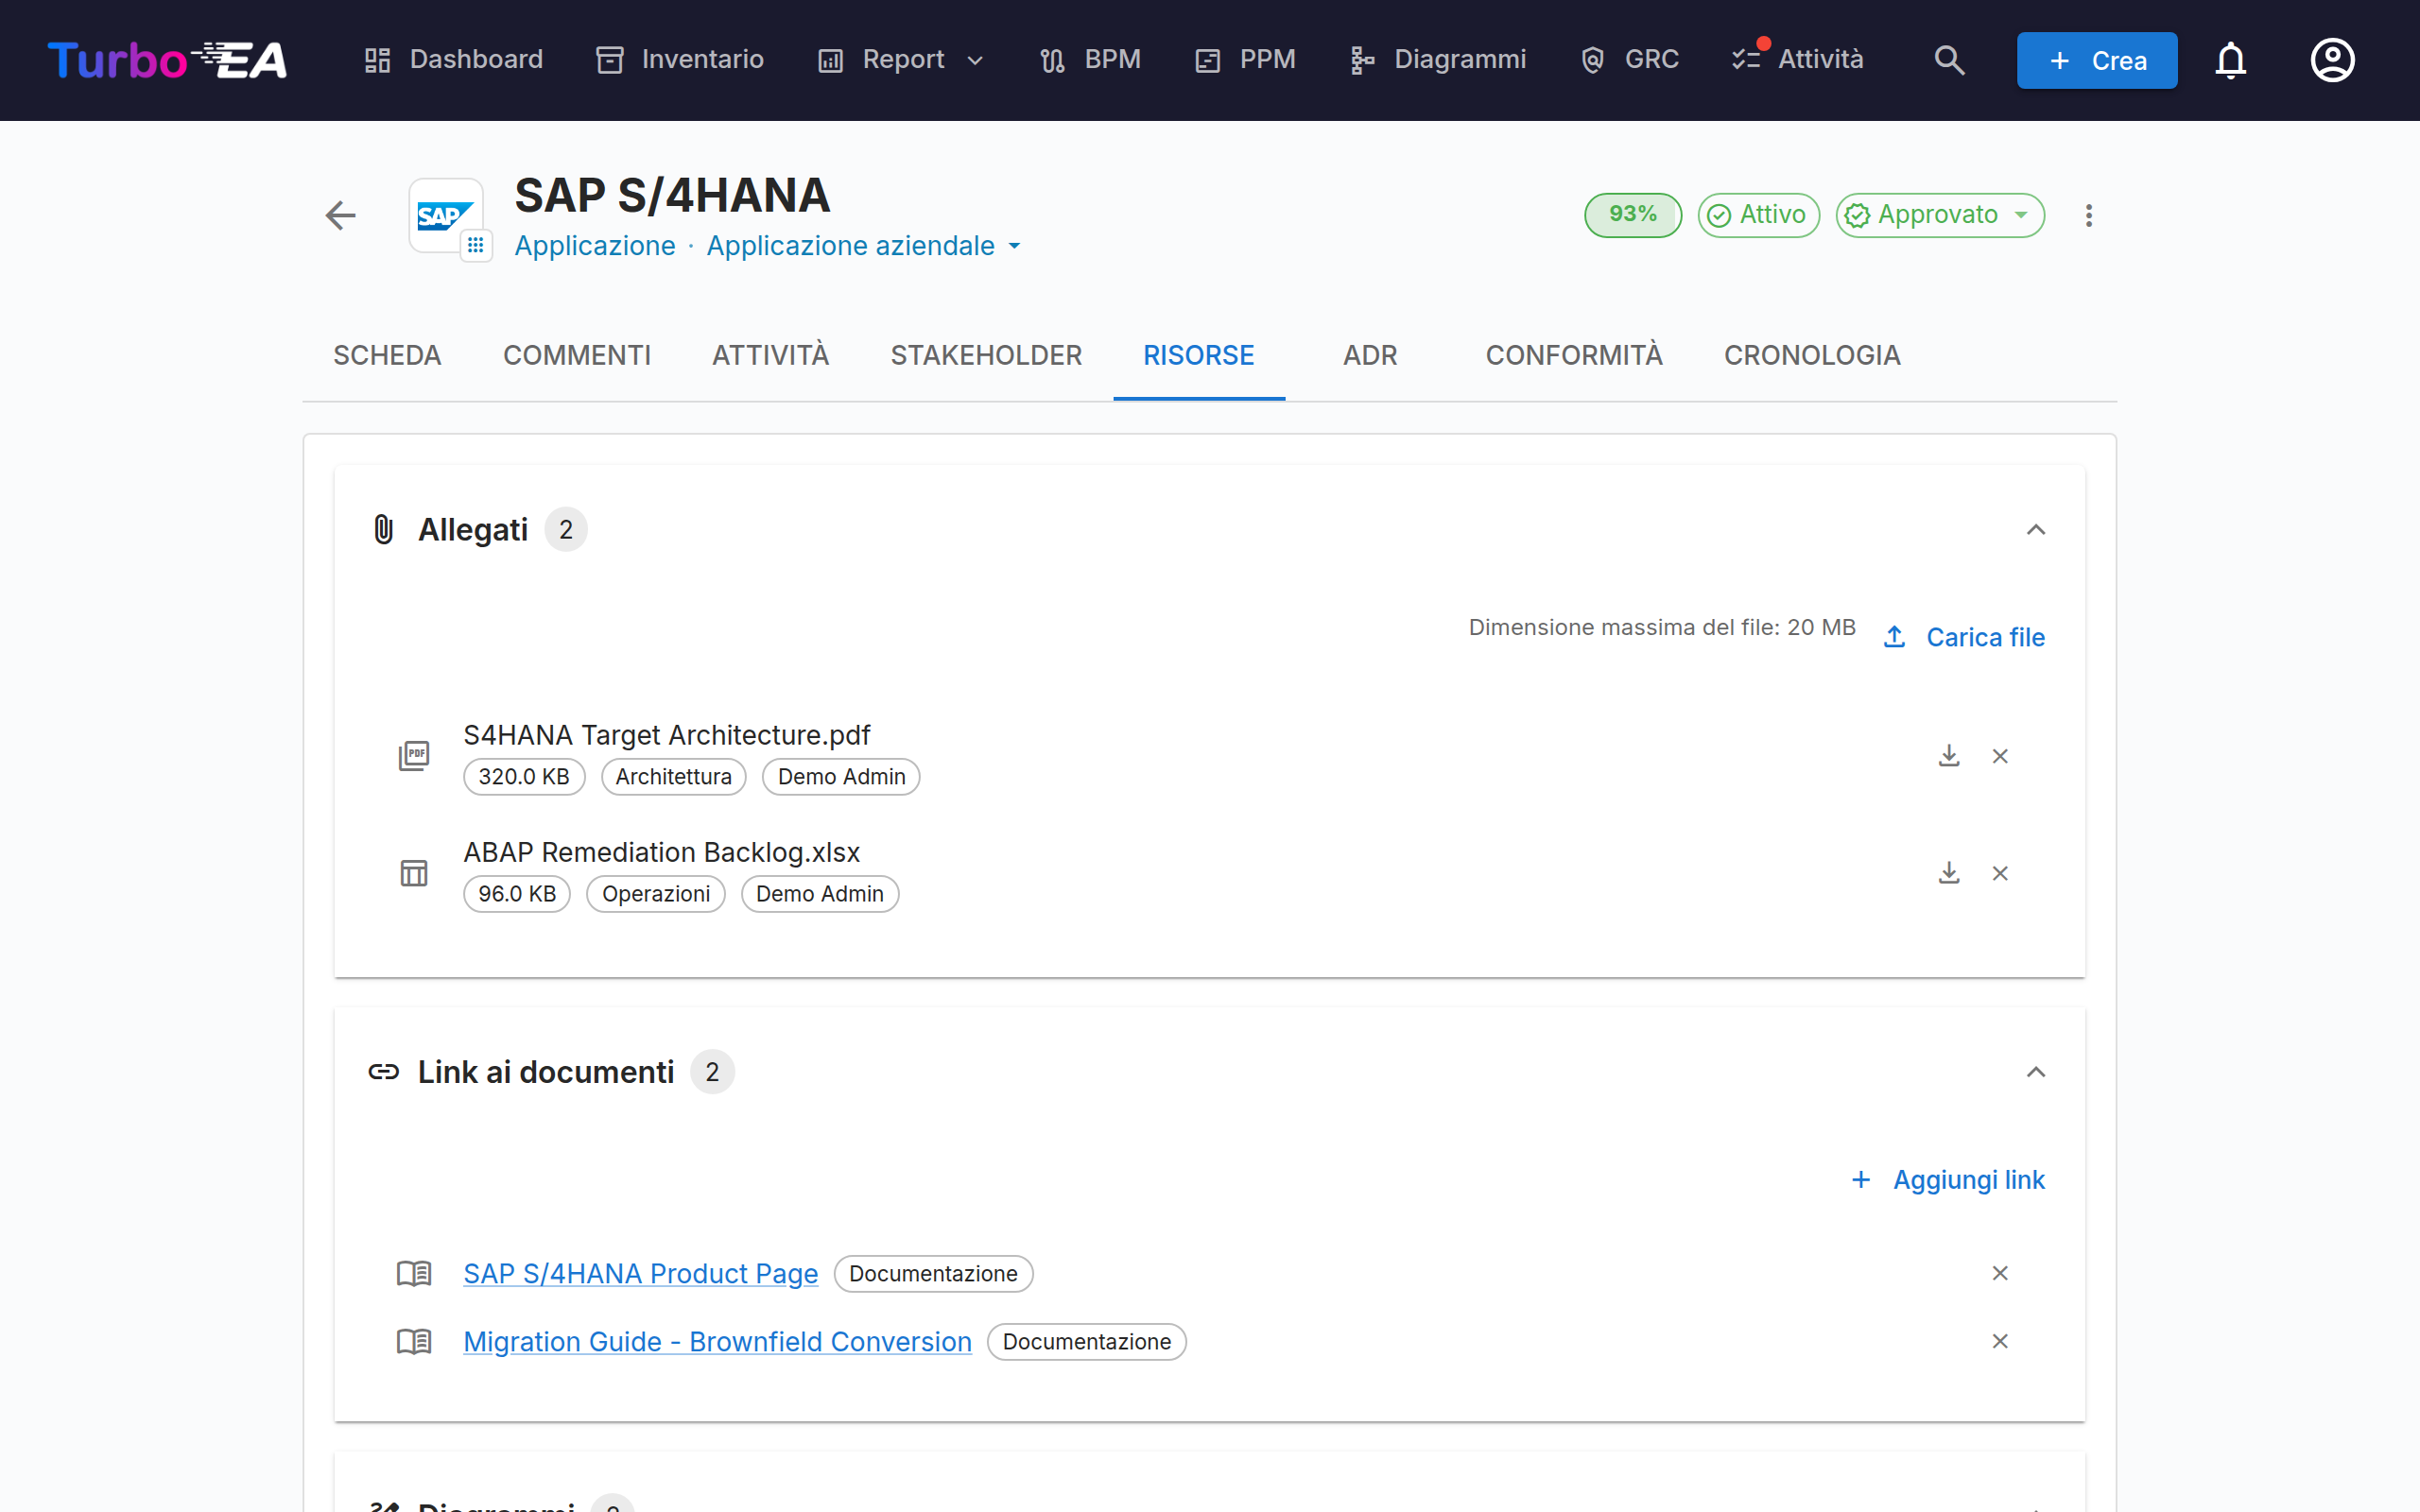Click the Turbo EA logo
Screen dimensions: 2420x1512
(x=167, y=60)
